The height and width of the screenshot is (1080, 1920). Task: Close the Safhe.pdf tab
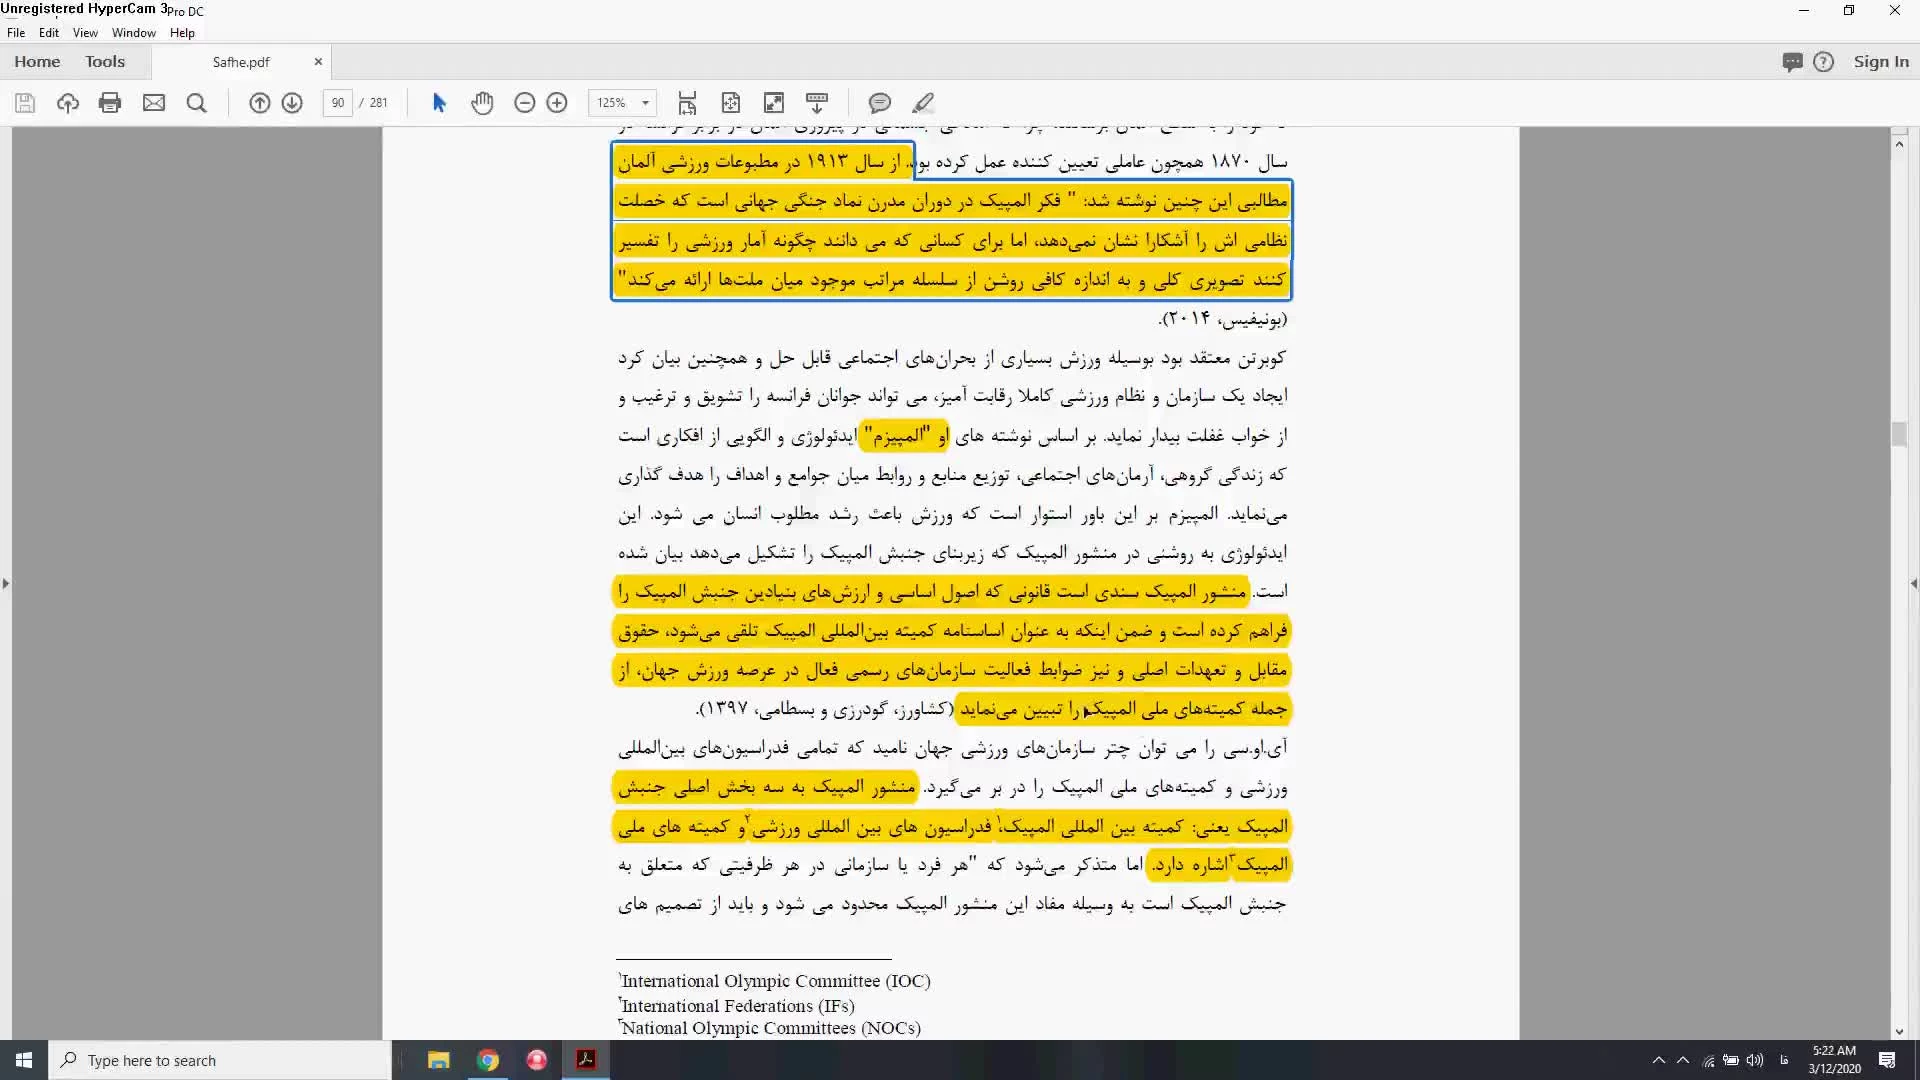(x=318, y=62)
